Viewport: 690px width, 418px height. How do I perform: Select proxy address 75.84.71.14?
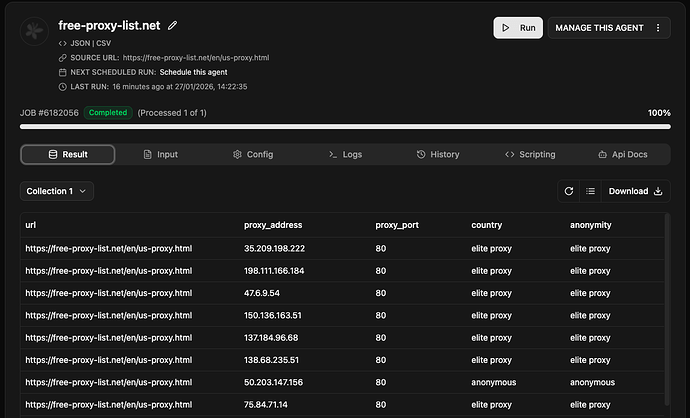pyautogui.click(x=265, y=405)
